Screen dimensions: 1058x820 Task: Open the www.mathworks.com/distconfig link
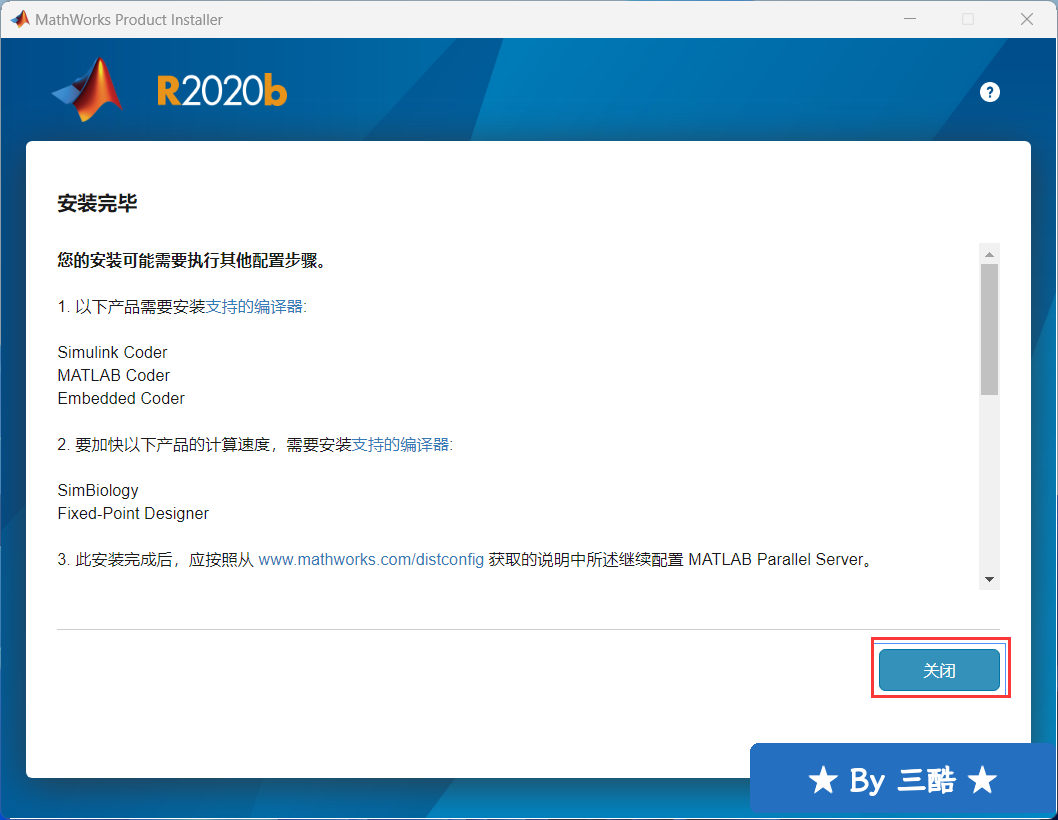[371, 559]
